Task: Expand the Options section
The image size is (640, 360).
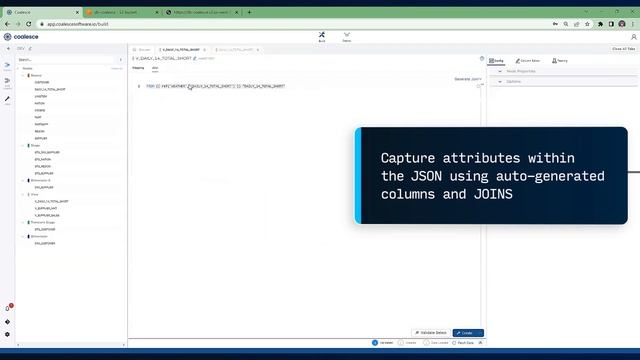Action: (x=563, y=82)
